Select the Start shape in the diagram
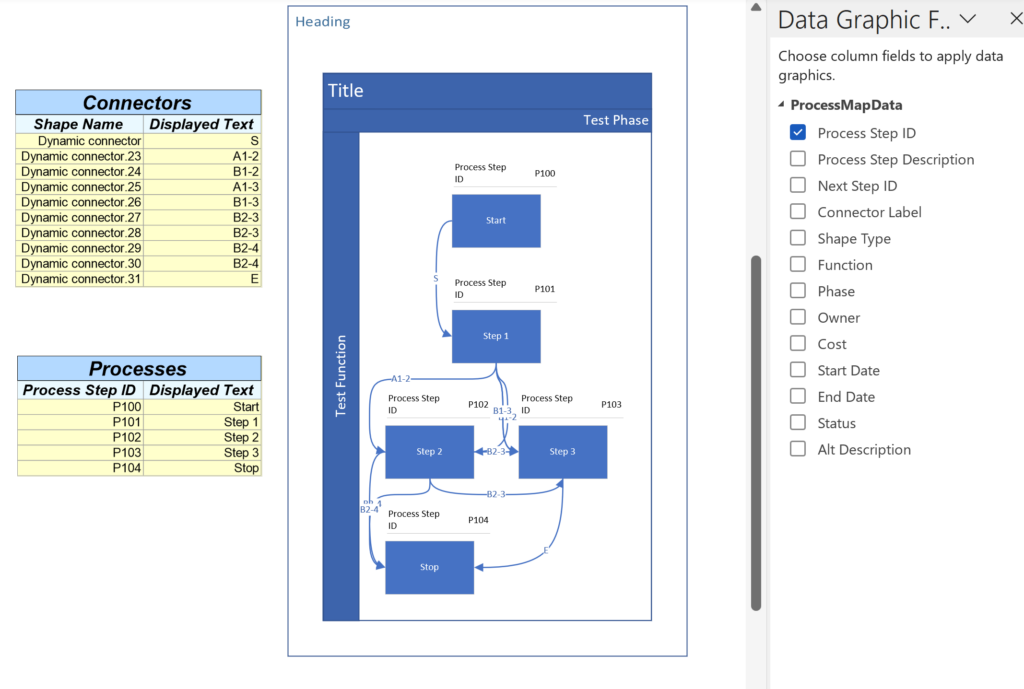 496,221
